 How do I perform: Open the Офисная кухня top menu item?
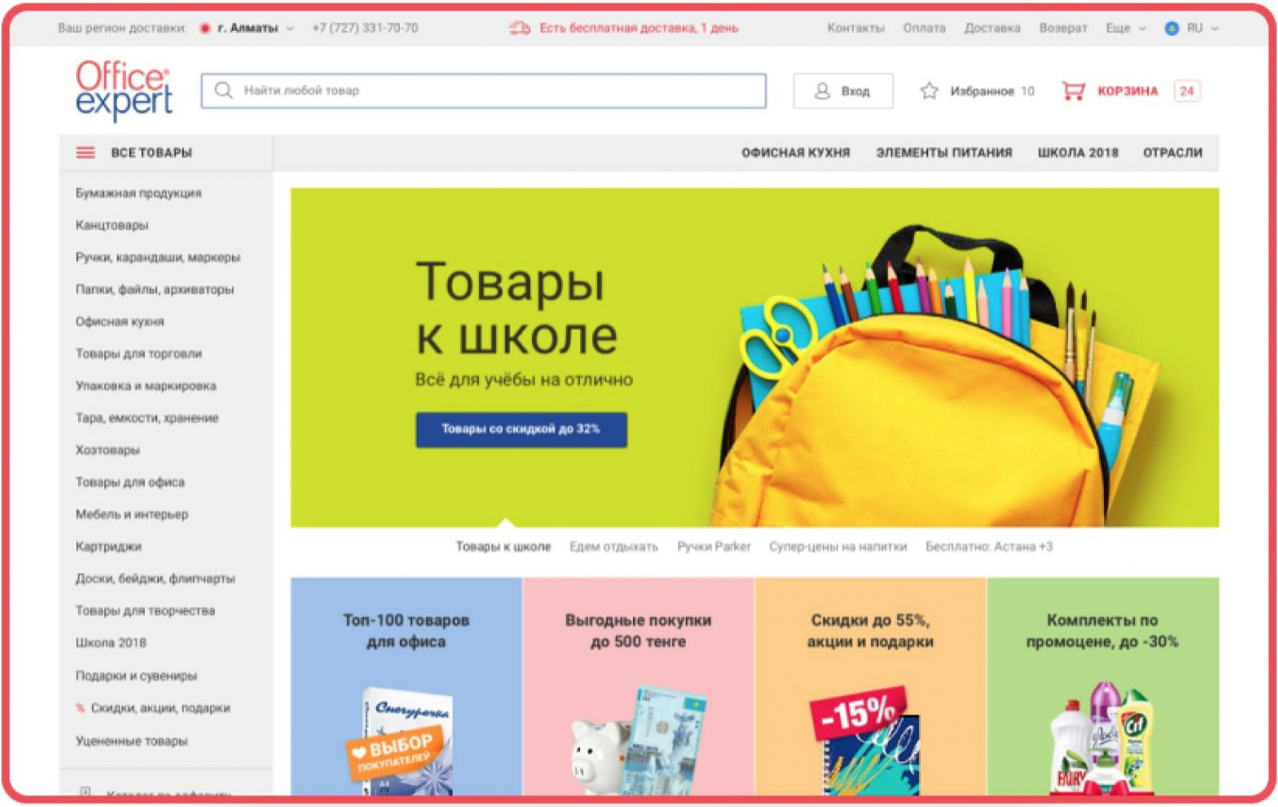tap(795, 153)
